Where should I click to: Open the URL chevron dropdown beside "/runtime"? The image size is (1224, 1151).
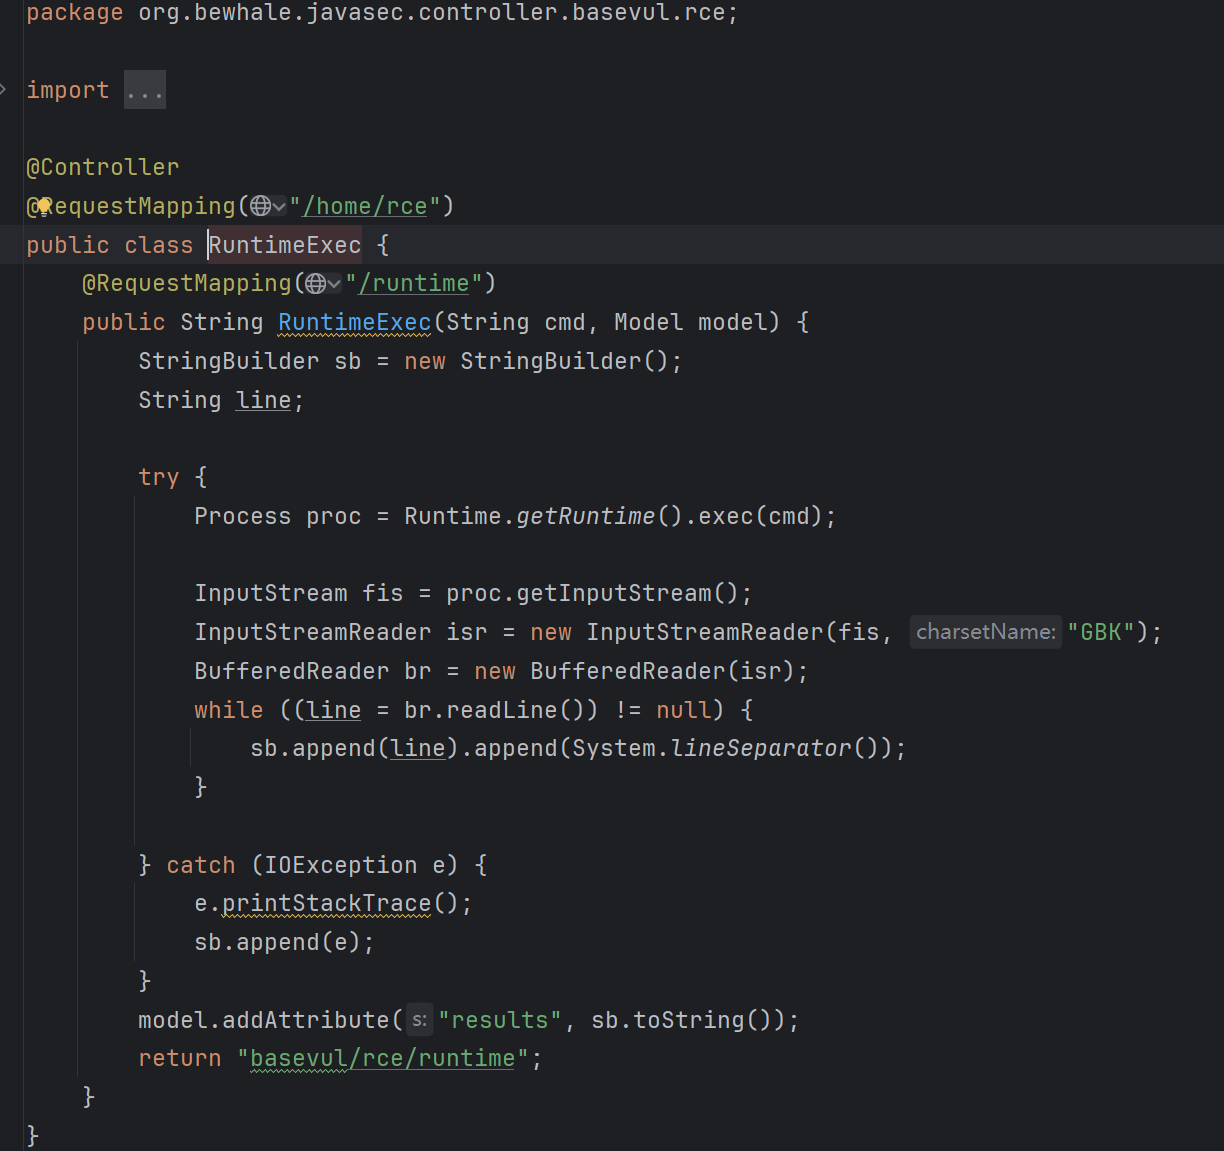[334, 284]
